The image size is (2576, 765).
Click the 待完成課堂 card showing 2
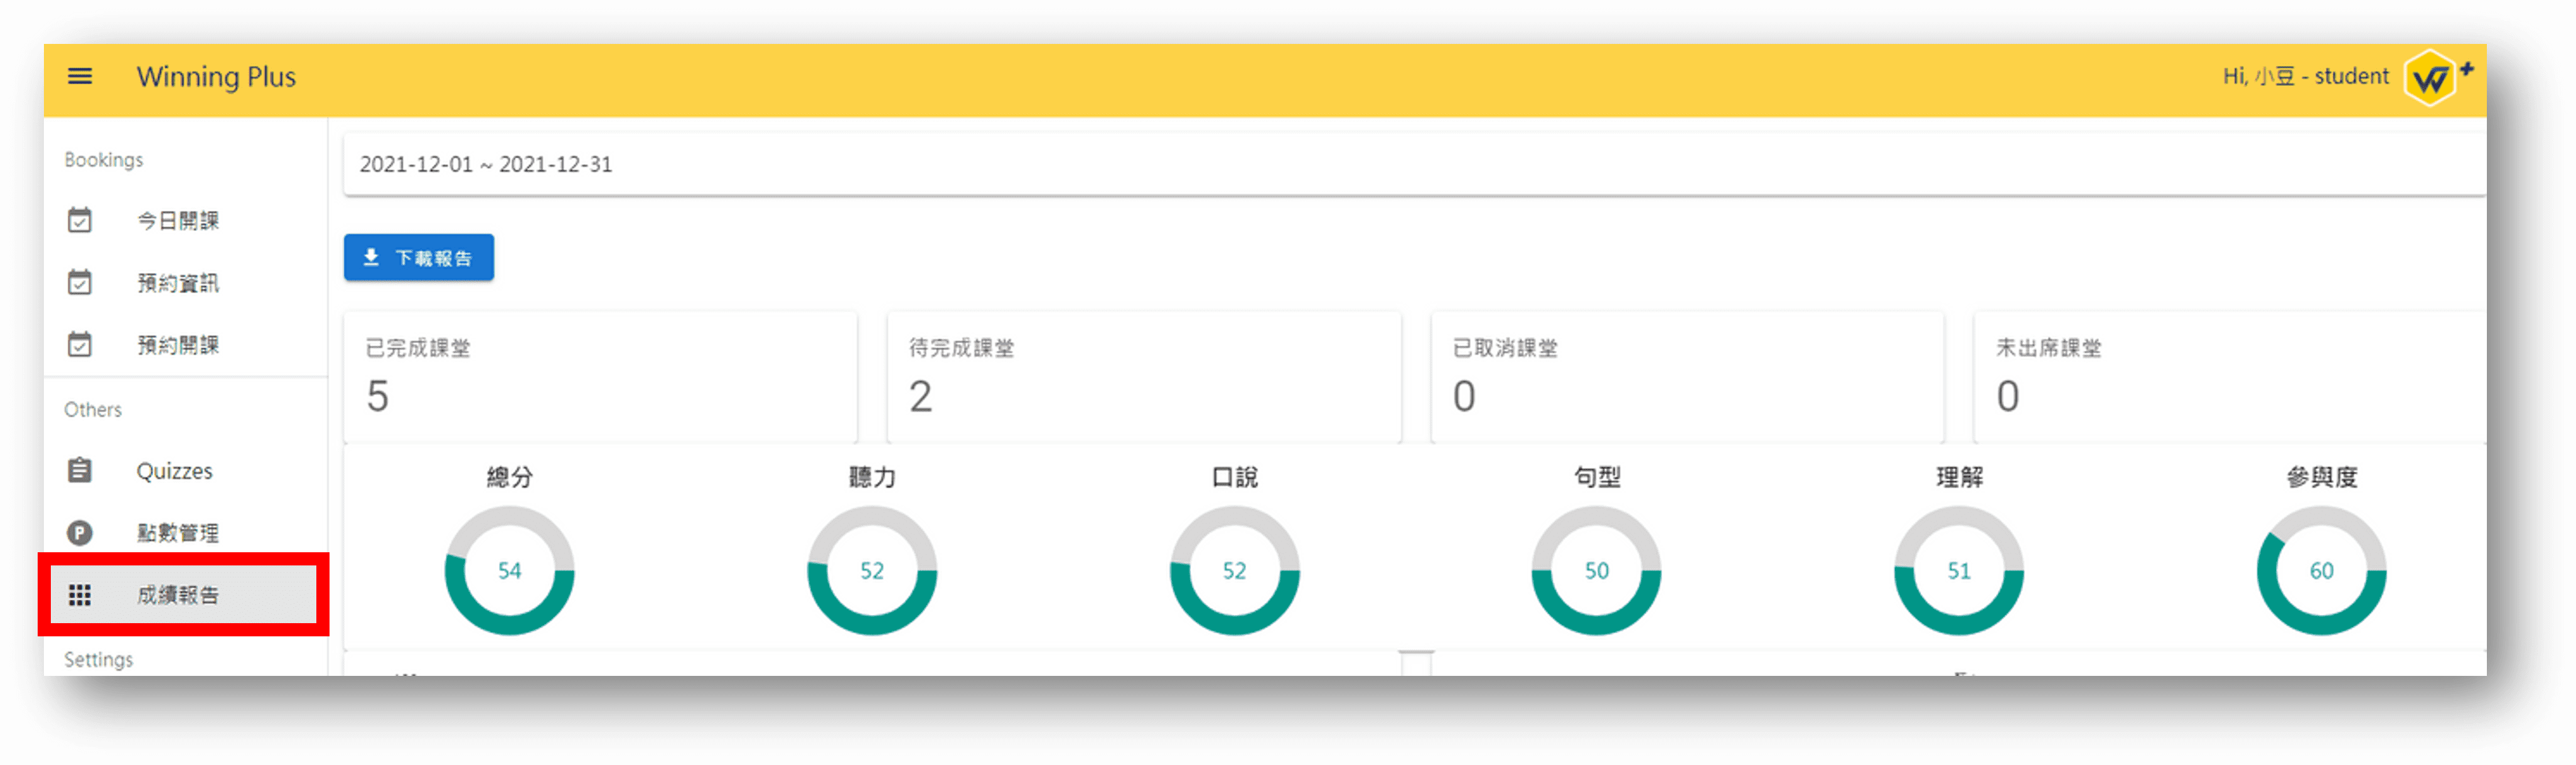(x=1144, y=376)
